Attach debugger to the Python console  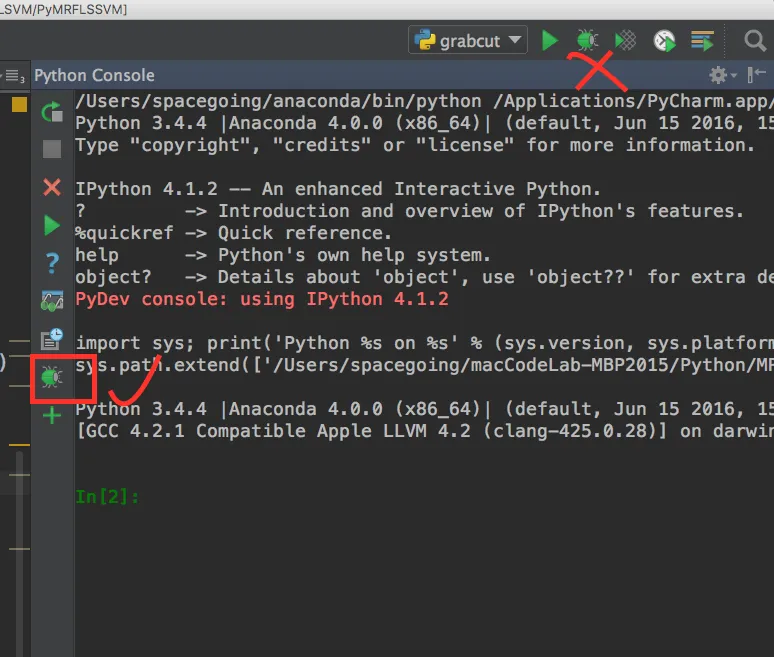pyautogui.click(x=52, y=378)
